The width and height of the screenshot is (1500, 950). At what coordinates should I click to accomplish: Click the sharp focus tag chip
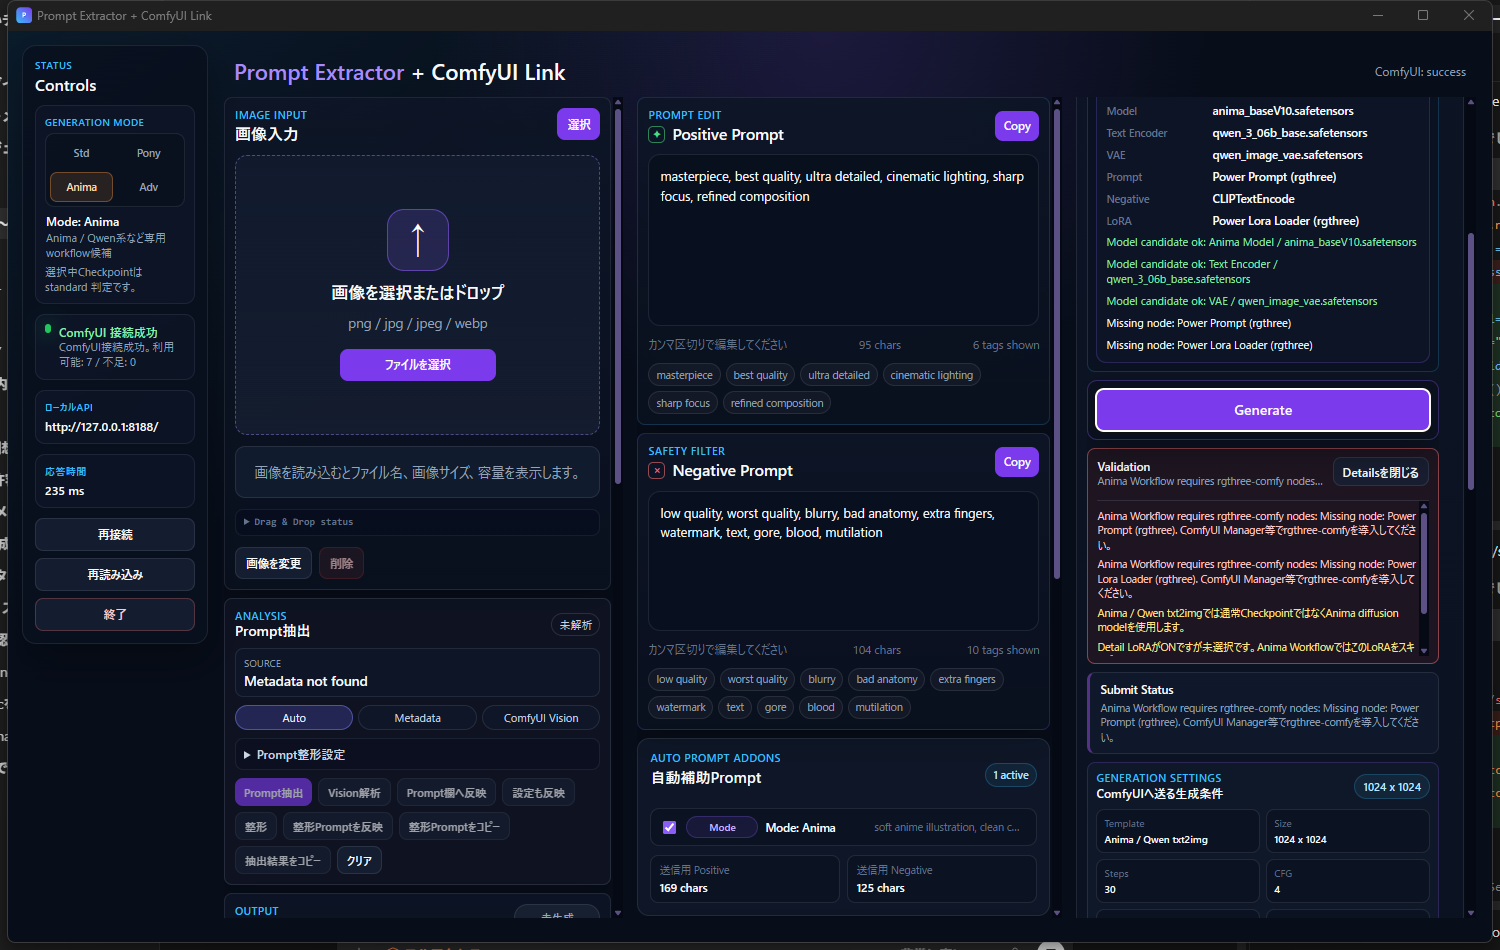click(x=683, y=403)
